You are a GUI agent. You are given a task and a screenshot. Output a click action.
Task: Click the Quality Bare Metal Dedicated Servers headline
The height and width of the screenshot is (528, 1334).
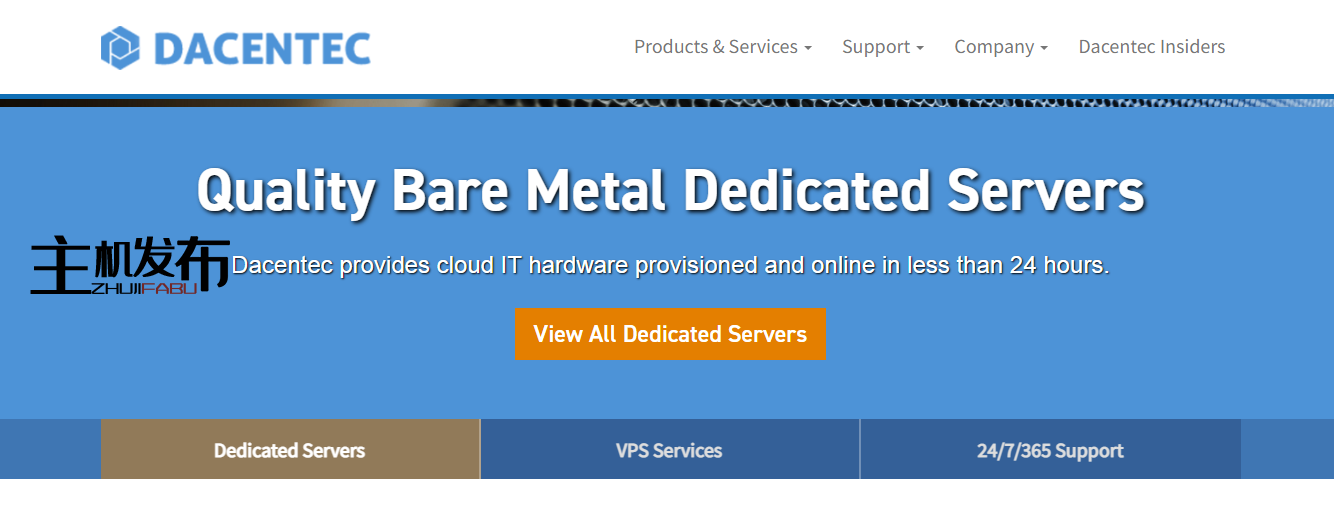(x=670, y=189)
